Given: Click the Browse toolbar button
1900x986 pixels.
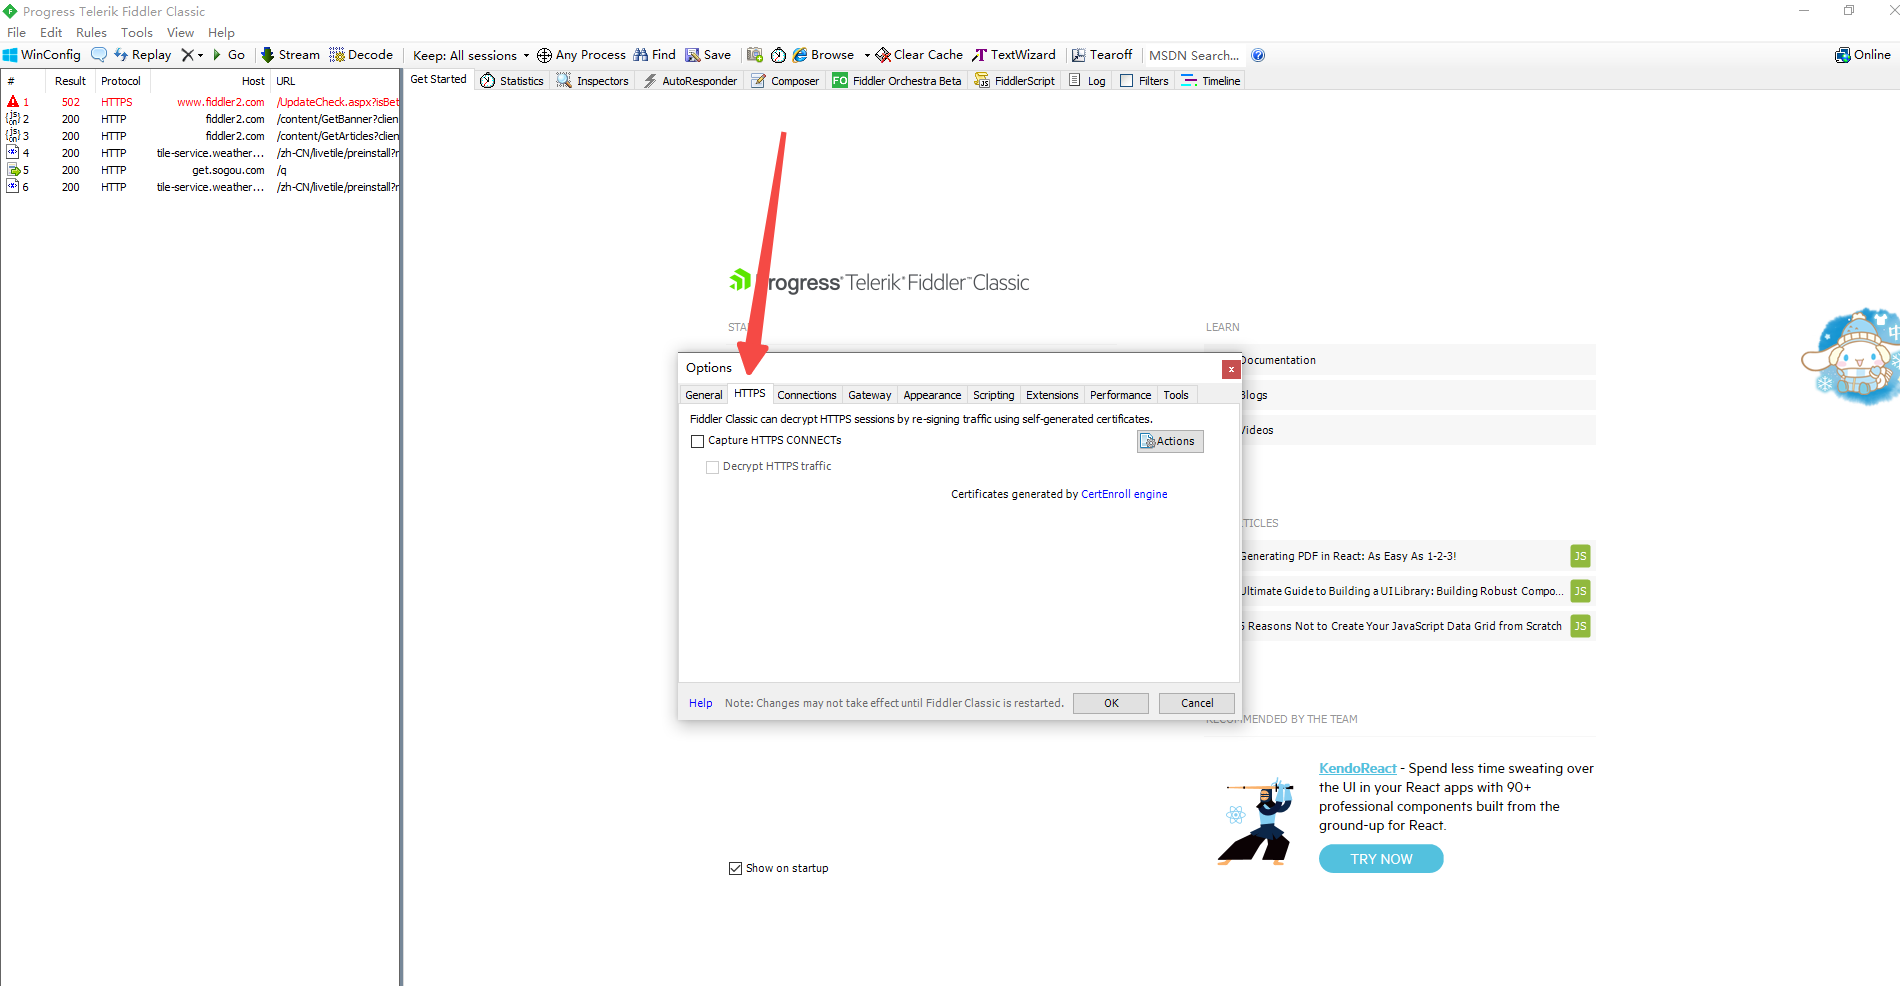Looking at the screenshot, I should pyautogui.click(x=824, y=55).
